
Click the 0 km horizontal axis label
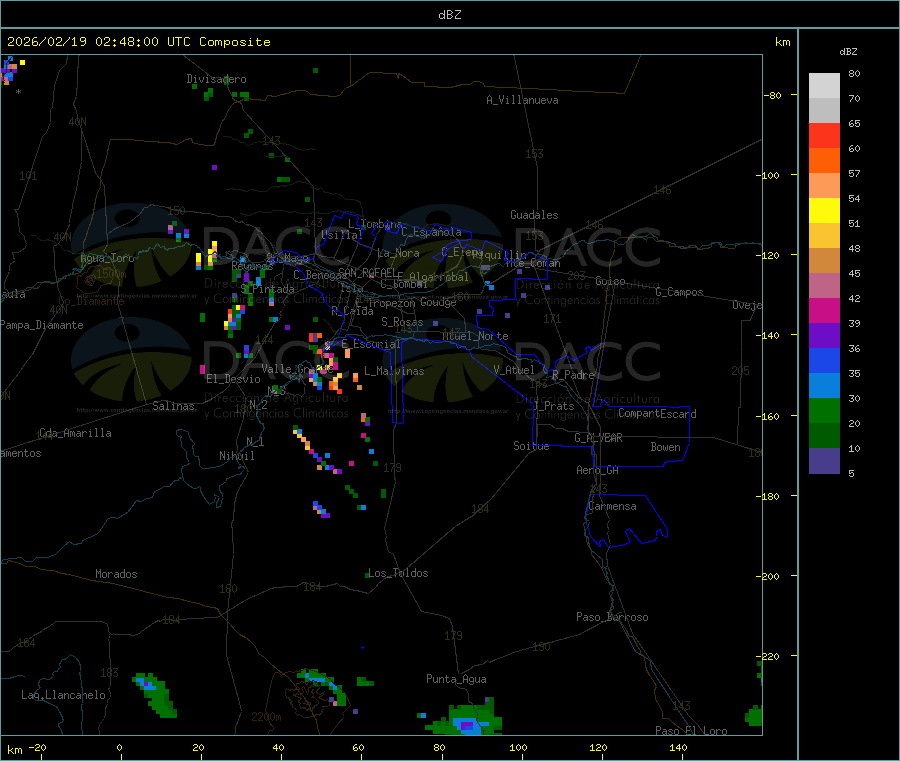click(119, 748)
